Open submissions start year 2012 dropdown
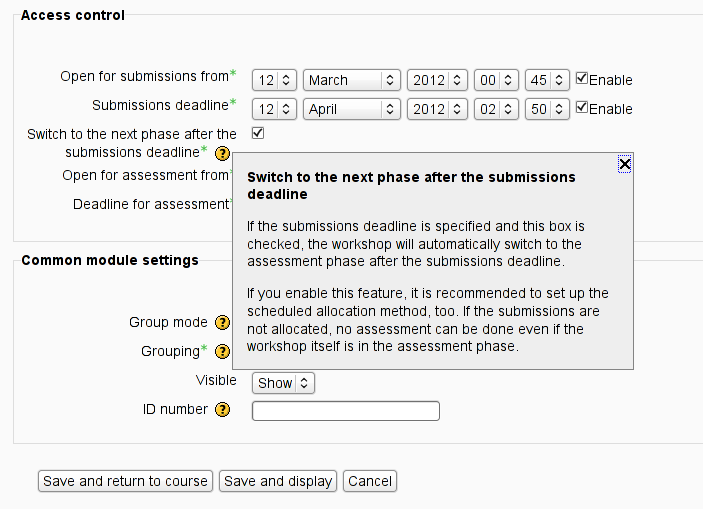The height and width of the screenshot is (509, 703). (437, 80)
